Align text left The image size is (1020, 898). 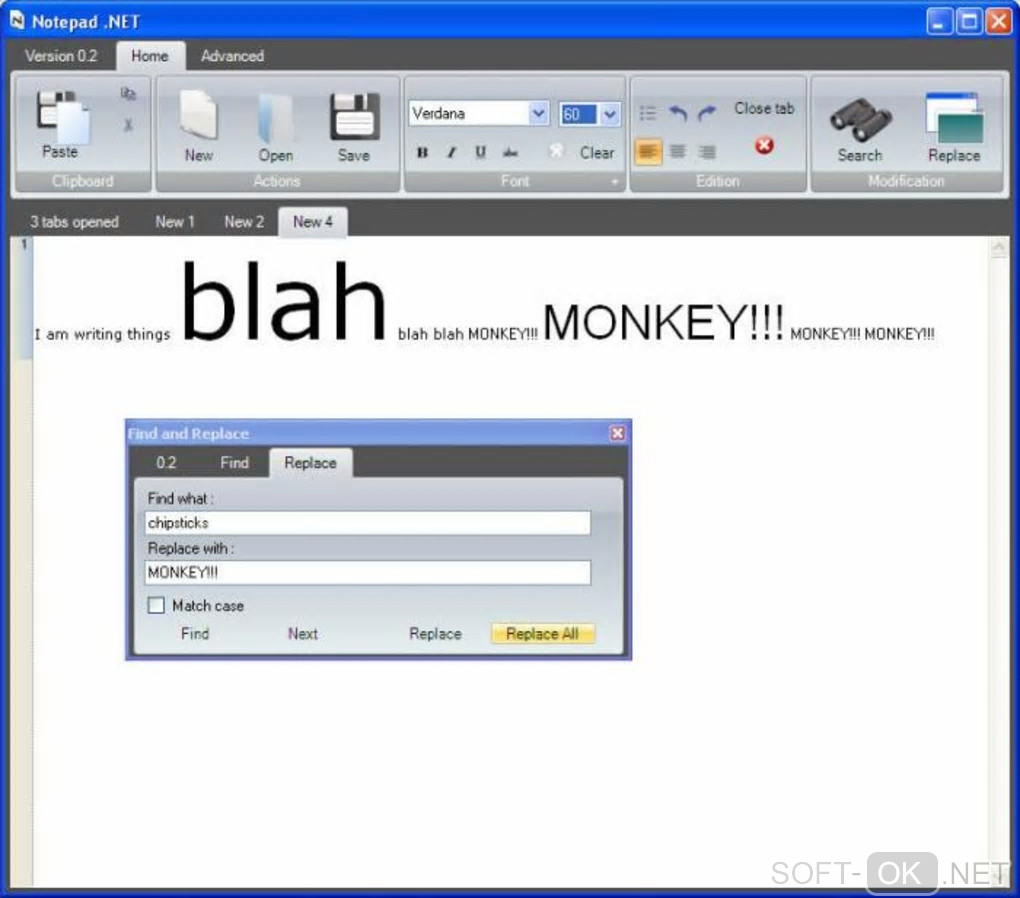click(648, 152)
